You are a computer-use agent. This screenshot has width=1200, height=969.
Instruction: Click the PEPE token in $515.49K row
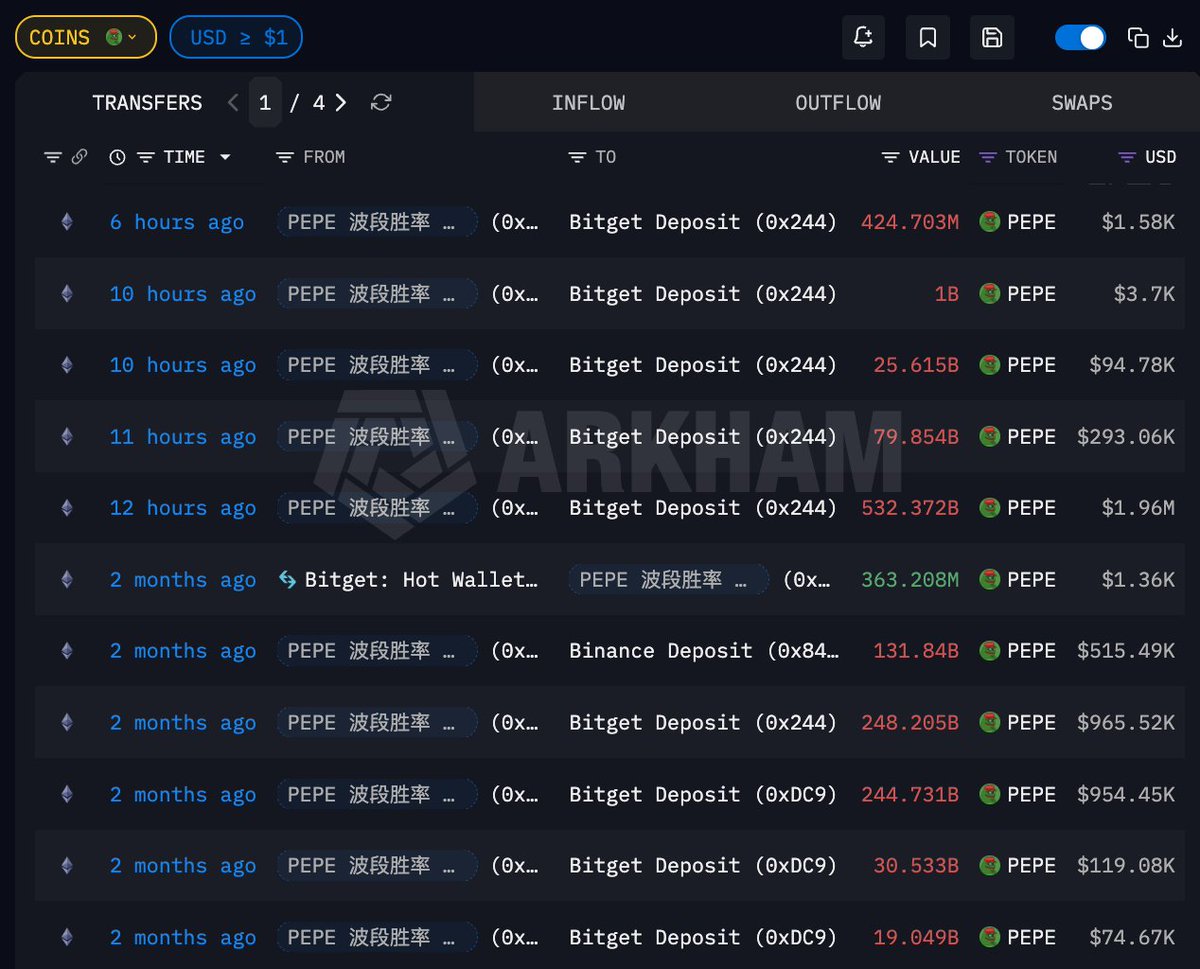pos(1018,651)
